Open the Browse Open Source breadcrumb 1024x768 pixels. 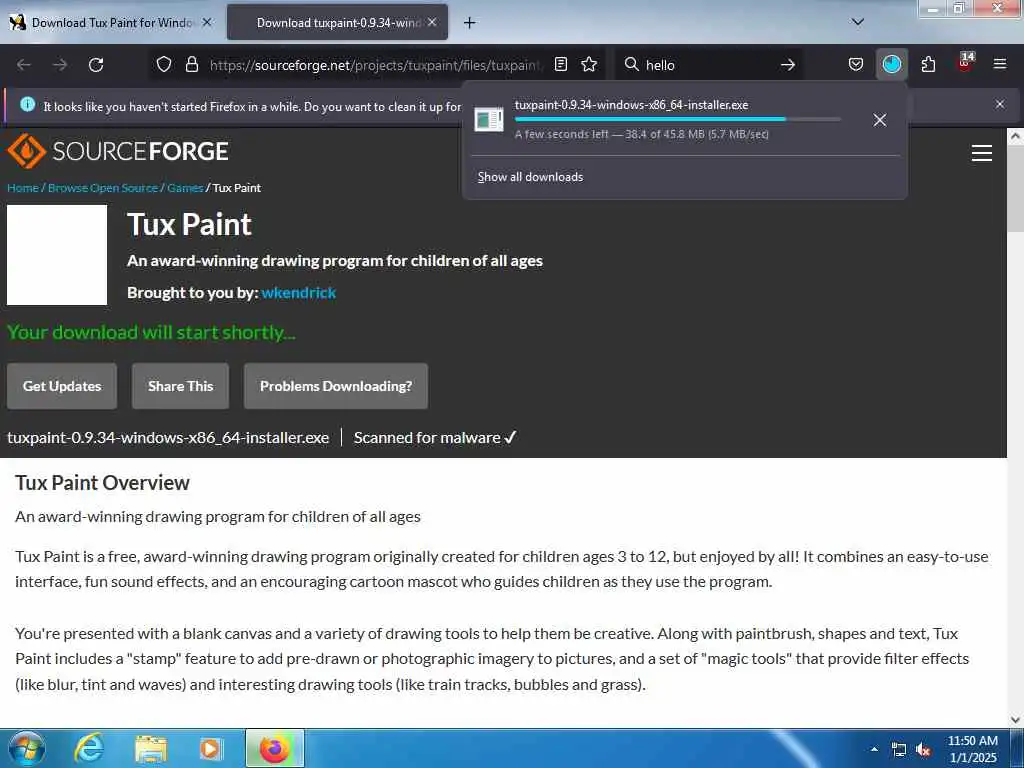103,188
